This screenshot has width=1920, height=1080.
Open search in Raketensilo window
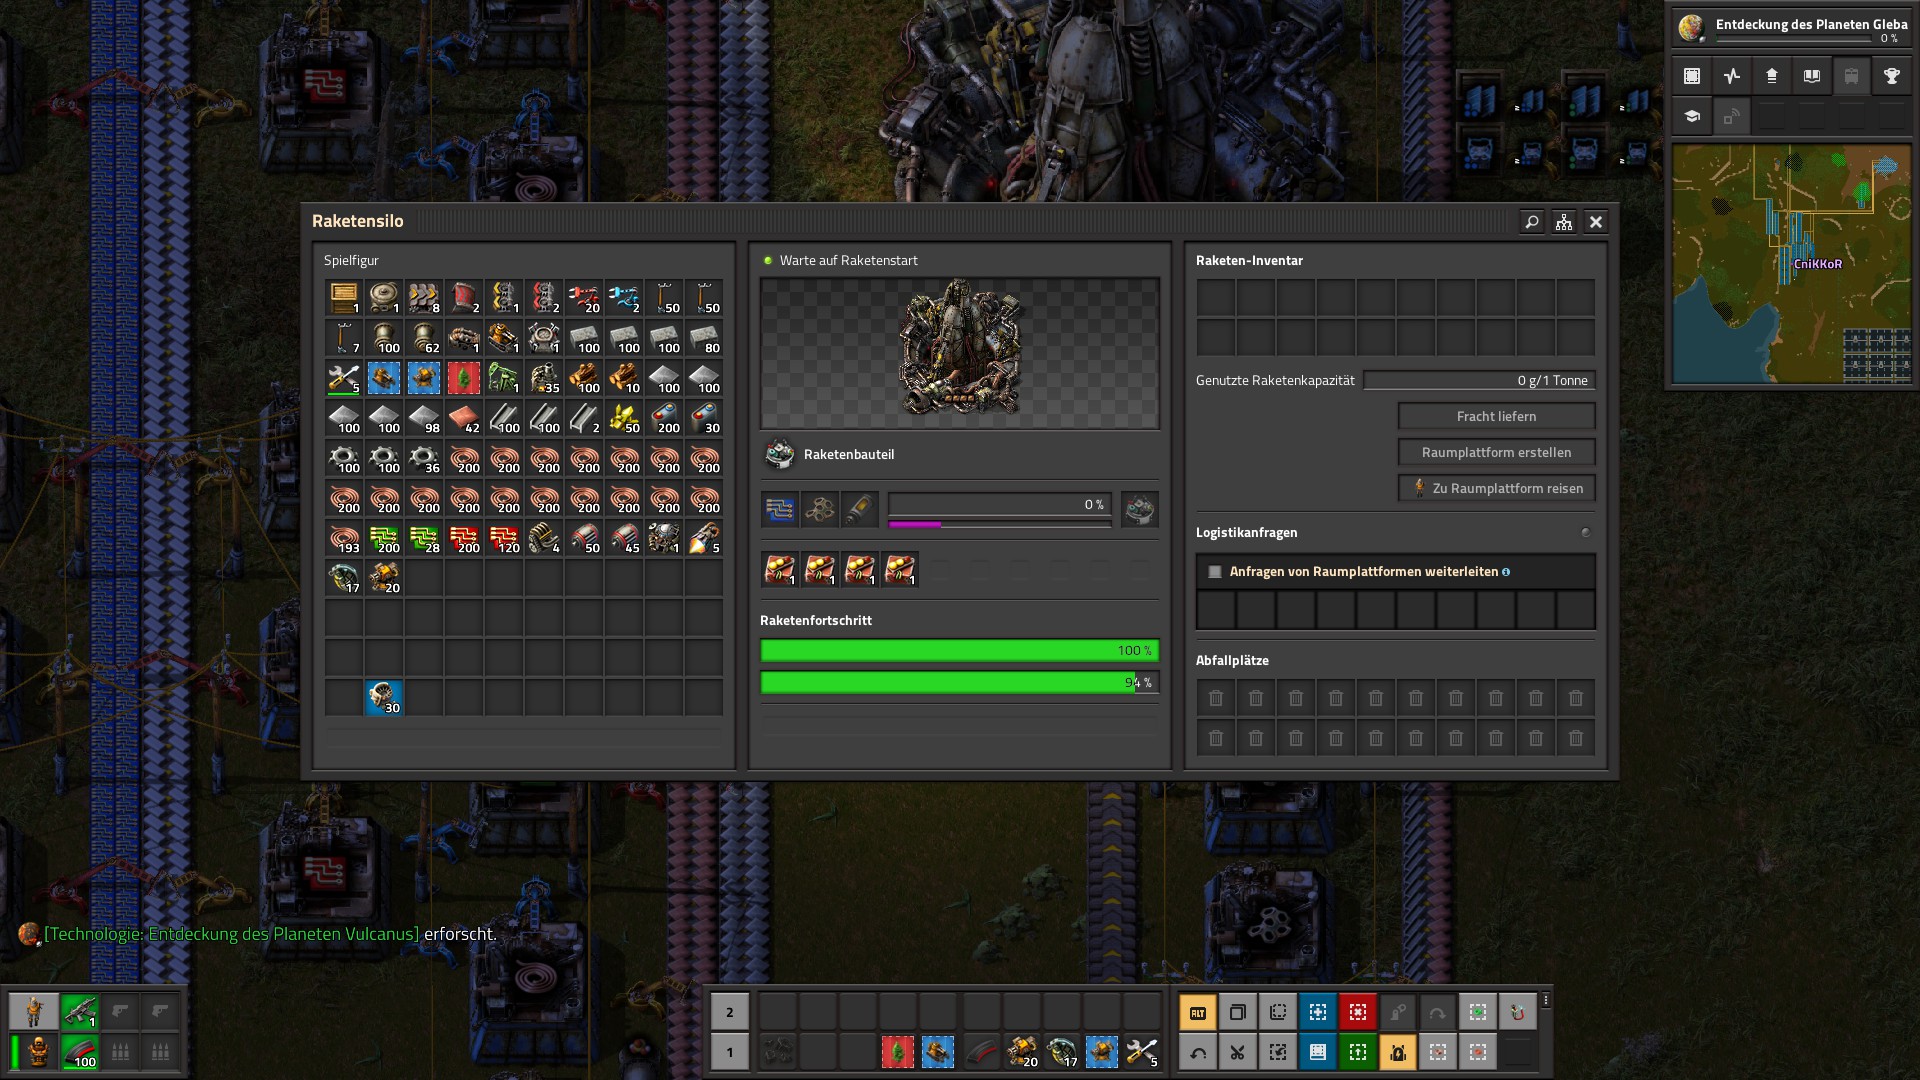pyautogui.click(x=1531, y=222)
